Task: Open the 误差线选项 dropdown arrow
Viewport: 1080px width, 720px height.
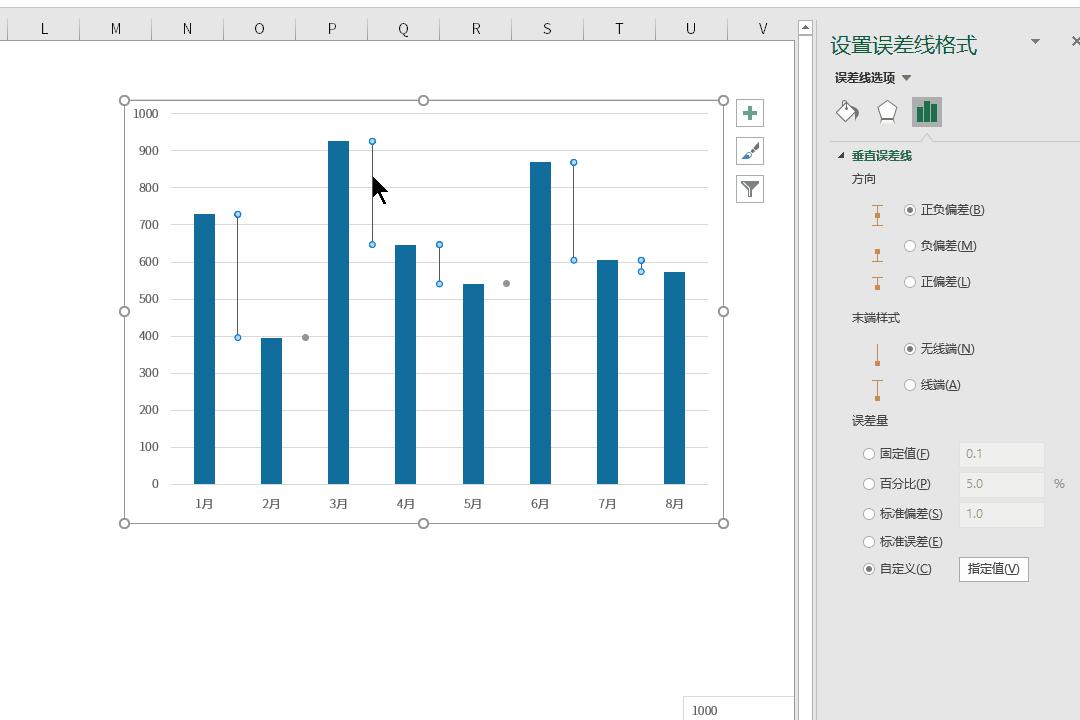Action: [907, 78]
